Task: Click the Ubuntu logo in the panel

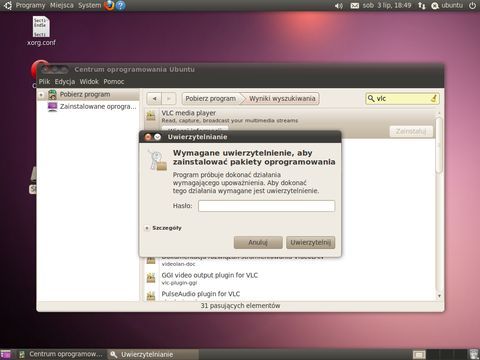Action: click(8, 5)
